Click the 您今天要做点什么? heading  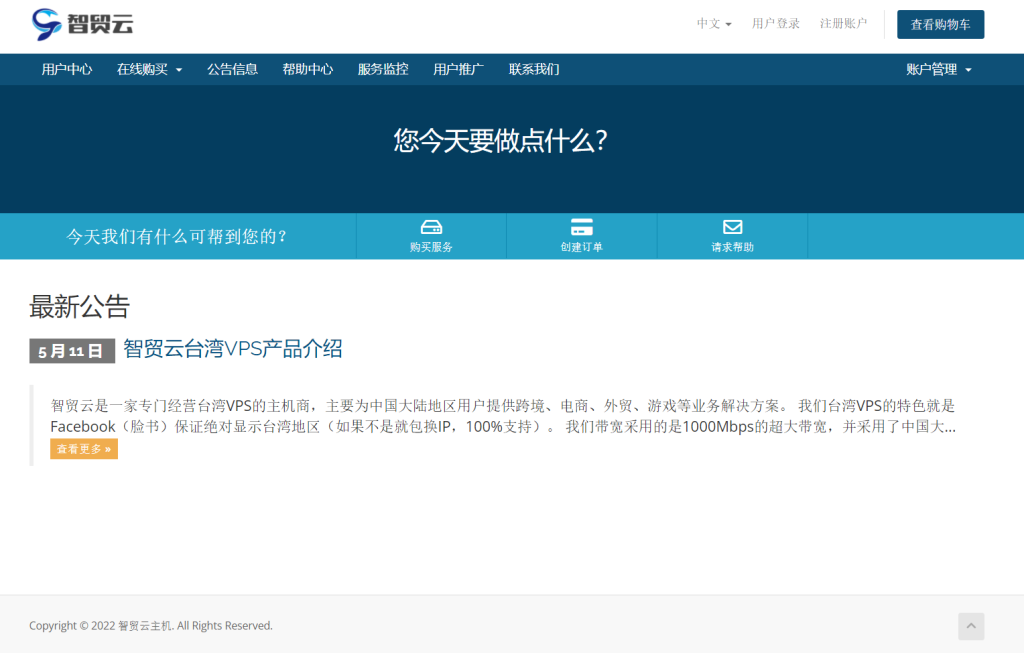[x=501, y=141]
